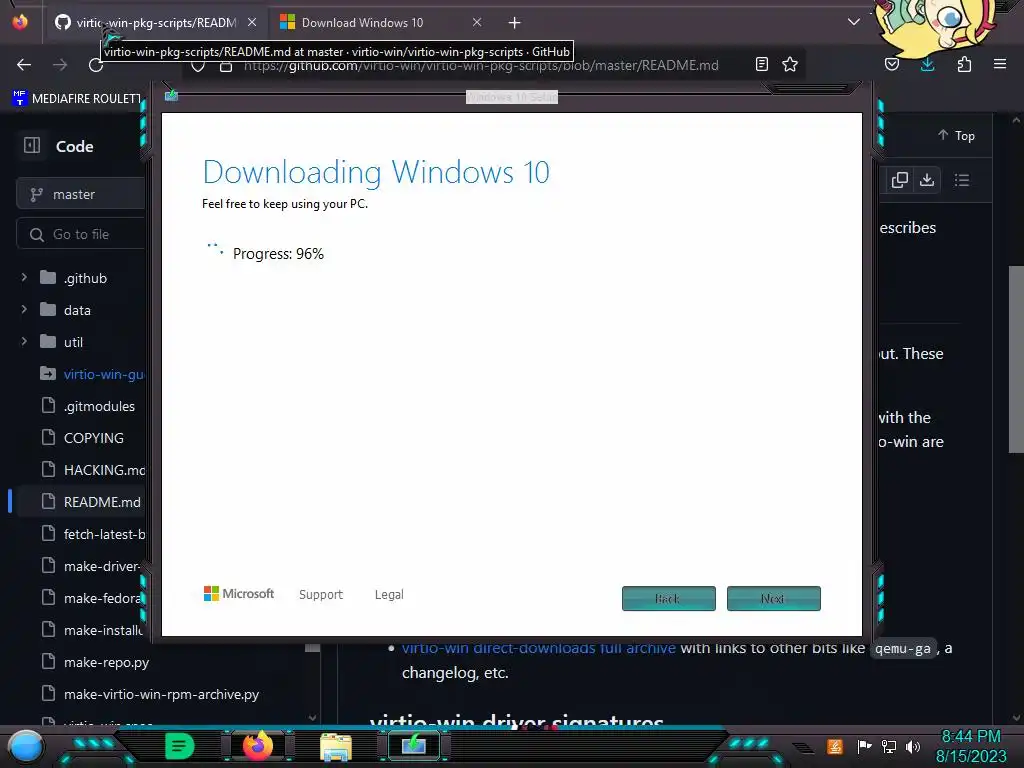This screenshot has width=1024, height=768.
Task: Open the Start orb on the taskbar
Action: point(25,746)
